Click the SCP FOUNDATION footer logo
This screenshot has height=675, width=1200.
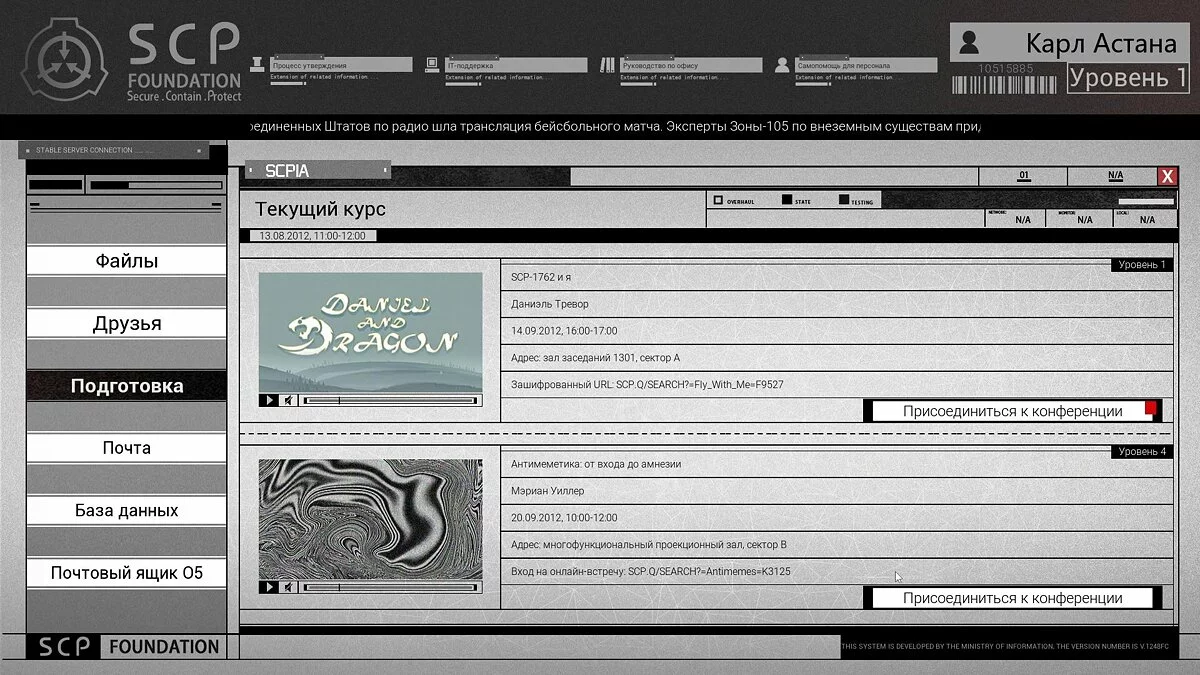coord(127,646)
